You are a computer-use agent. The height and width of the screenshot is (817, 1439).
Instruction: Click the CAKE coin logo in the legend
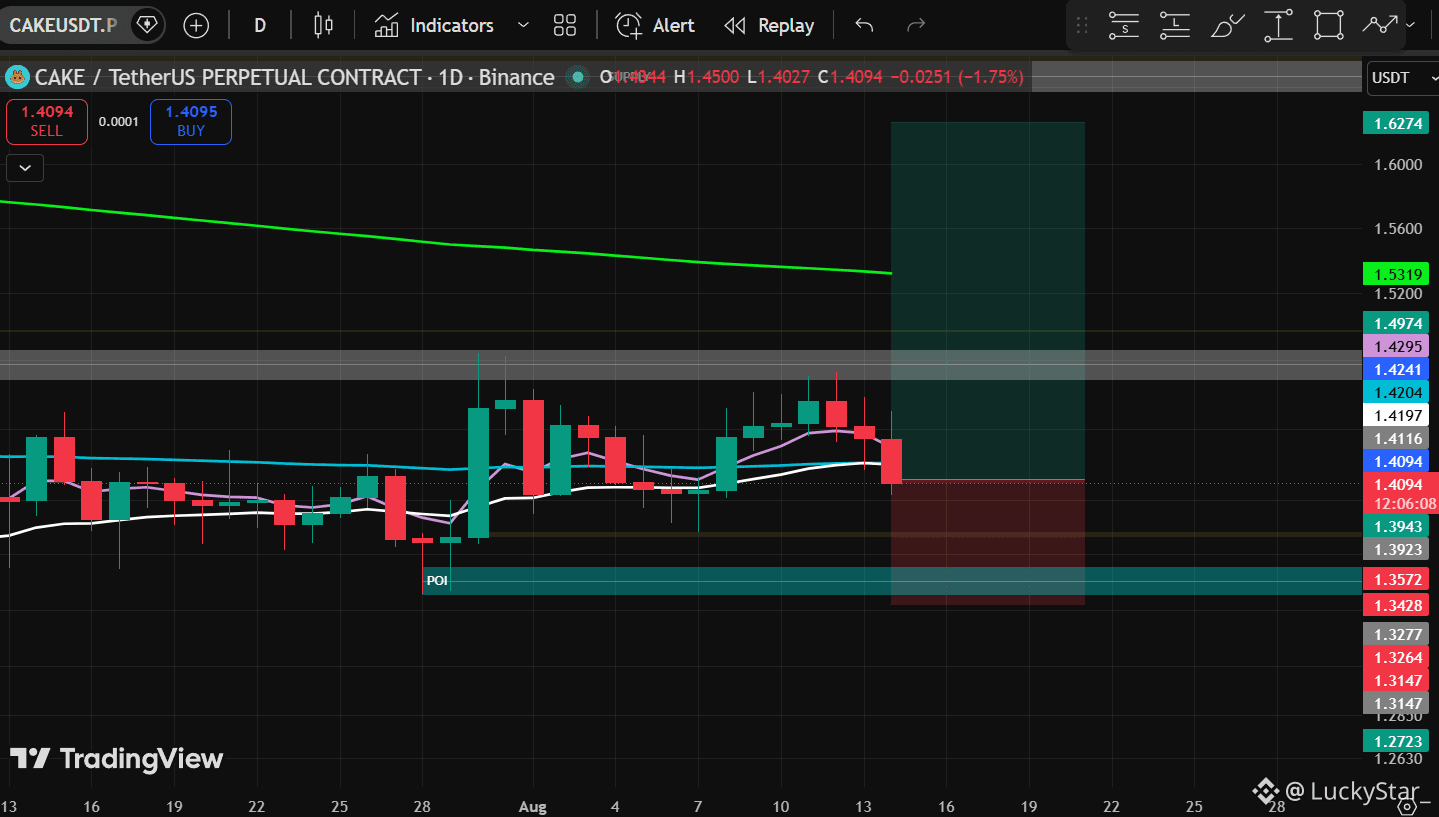17,77
